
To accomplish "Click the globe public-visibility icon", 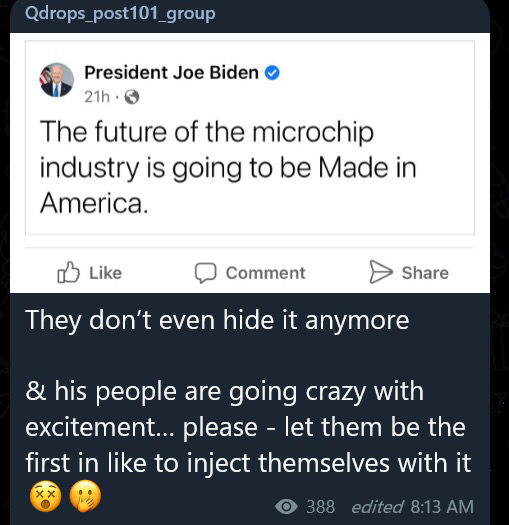I will [132, 97].
